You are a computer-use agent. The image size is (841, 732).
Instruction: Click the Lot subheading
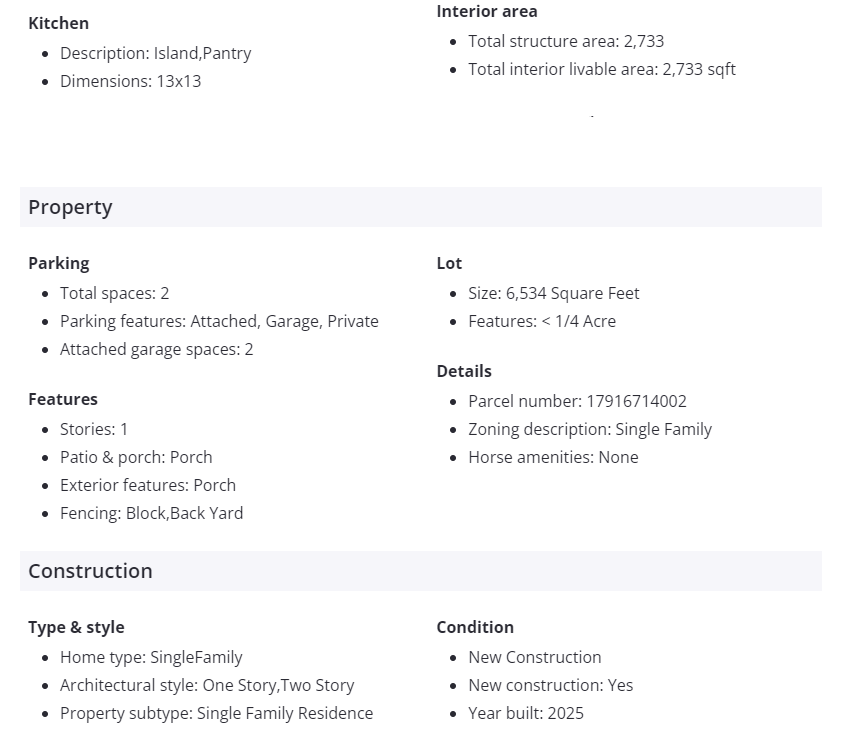[x=449, y=263]
